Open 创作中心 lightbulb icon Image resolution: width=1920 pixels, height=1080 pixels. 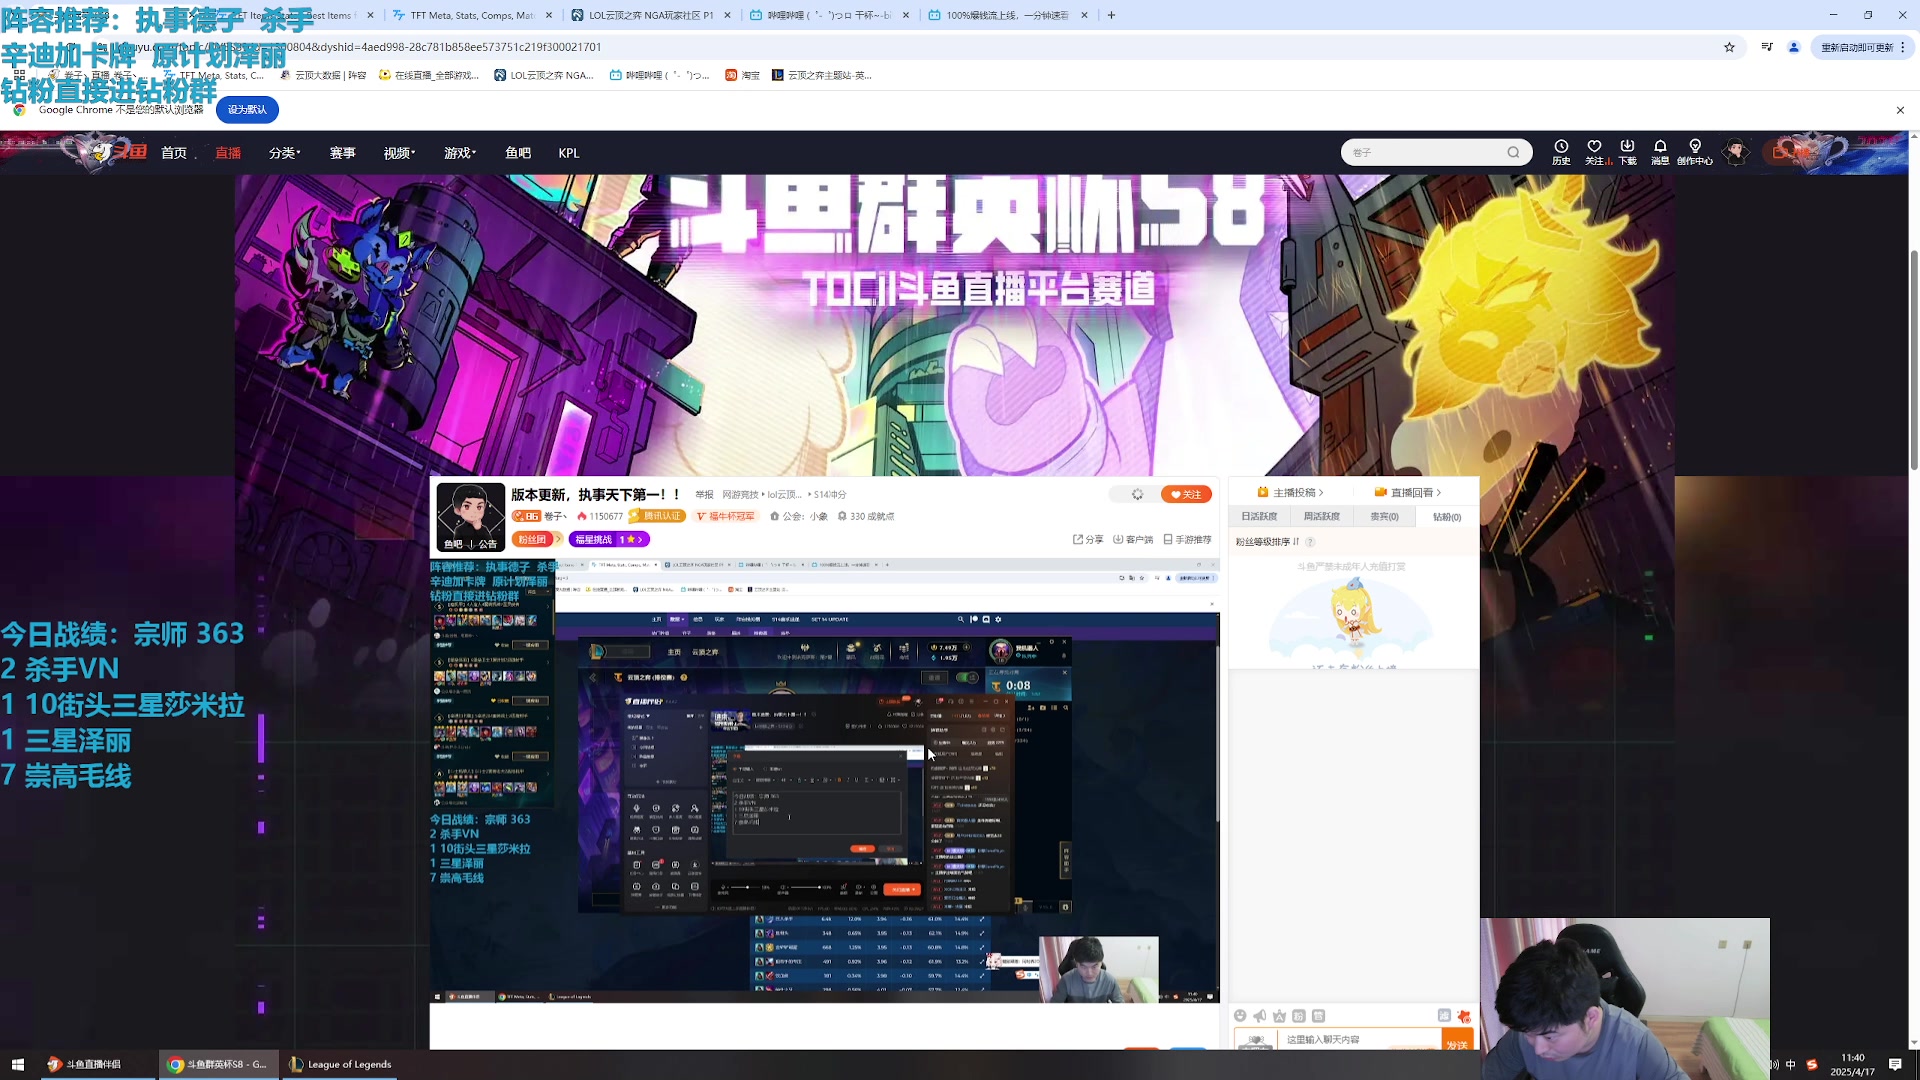click(1695, 152)
